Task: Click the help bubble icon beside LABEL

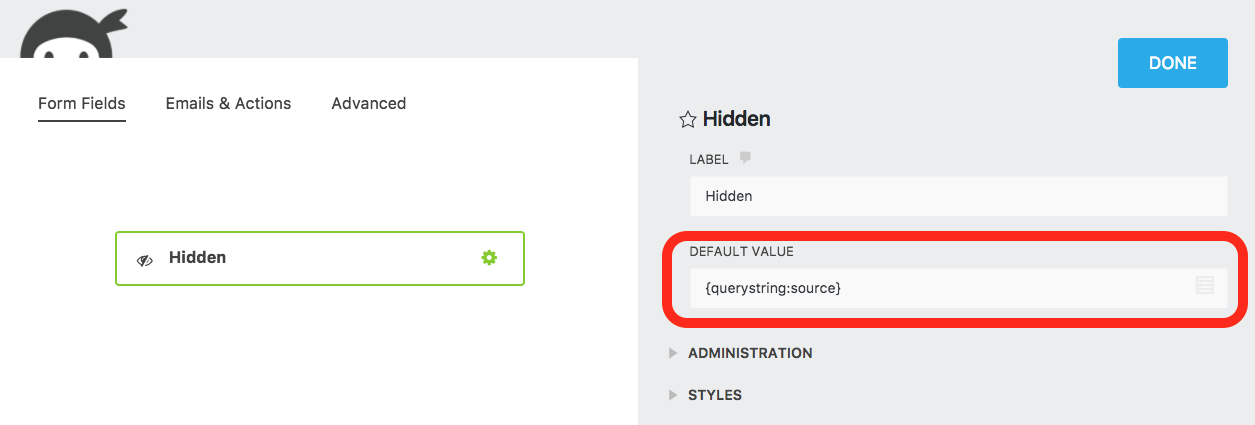Action: coord(745,158)
